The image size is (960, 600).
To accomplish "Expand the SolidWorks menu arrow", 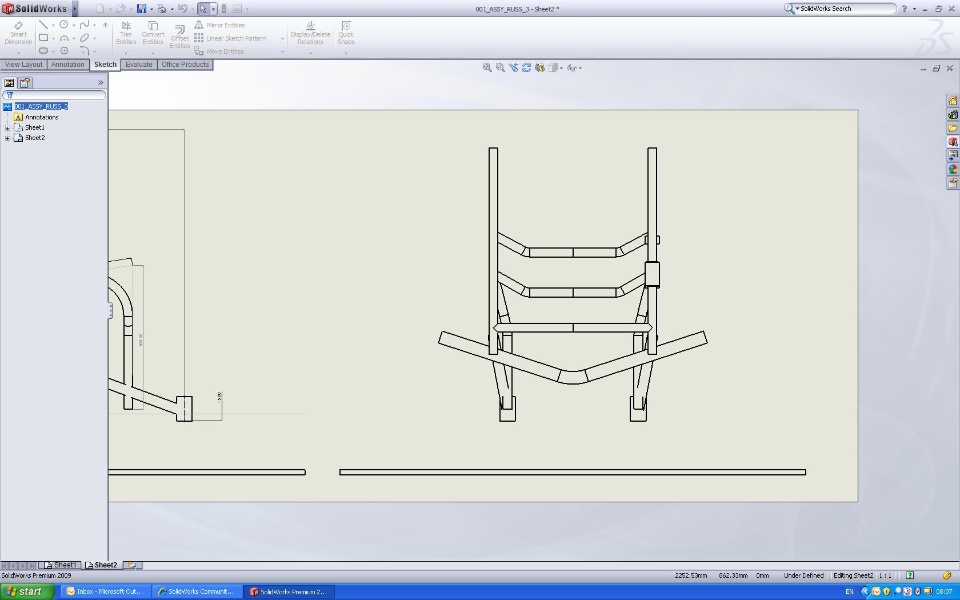I will [x=75, y=9].
